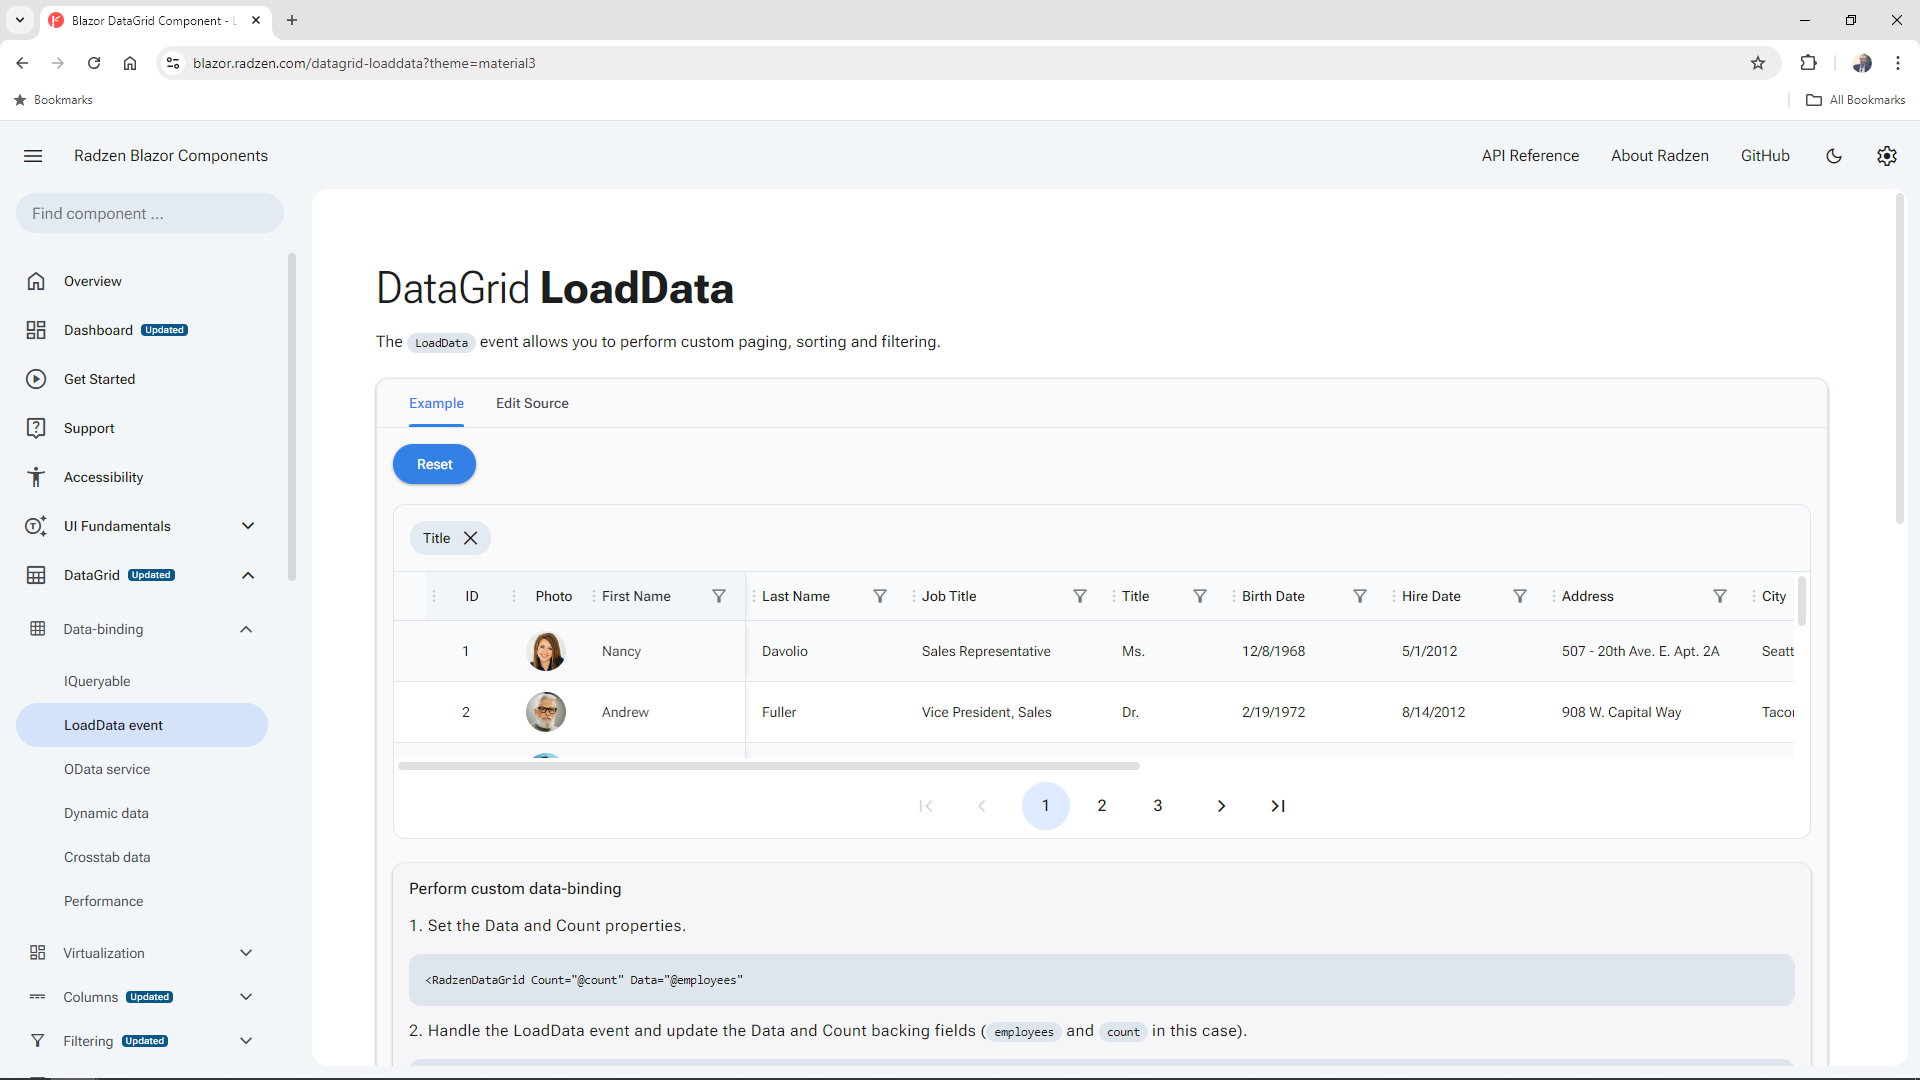
Task: Open the hamburger navigation menu
Action: pos(33,156)
